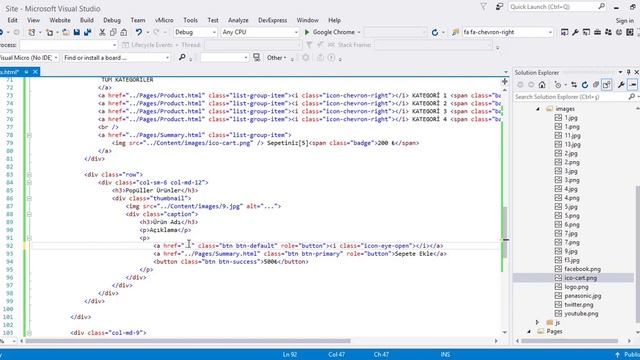Click the Visual Micro serial monitor icon

tap(256, 58)
